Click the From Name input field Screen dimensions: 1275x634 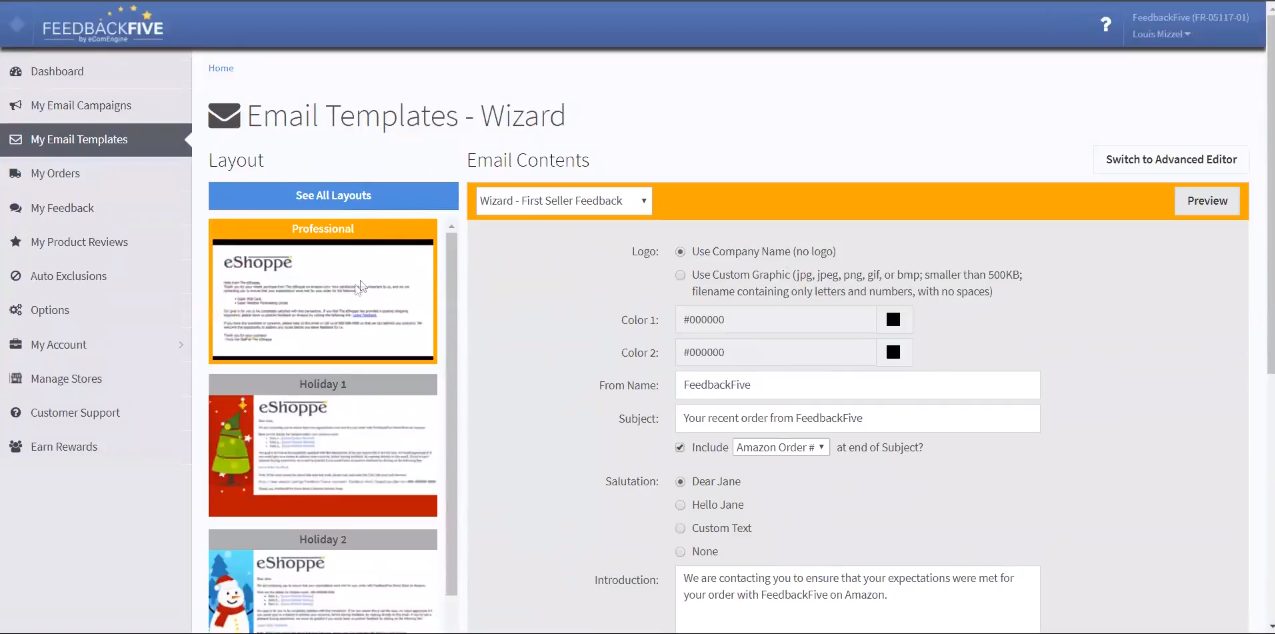(x=858, y=385)
